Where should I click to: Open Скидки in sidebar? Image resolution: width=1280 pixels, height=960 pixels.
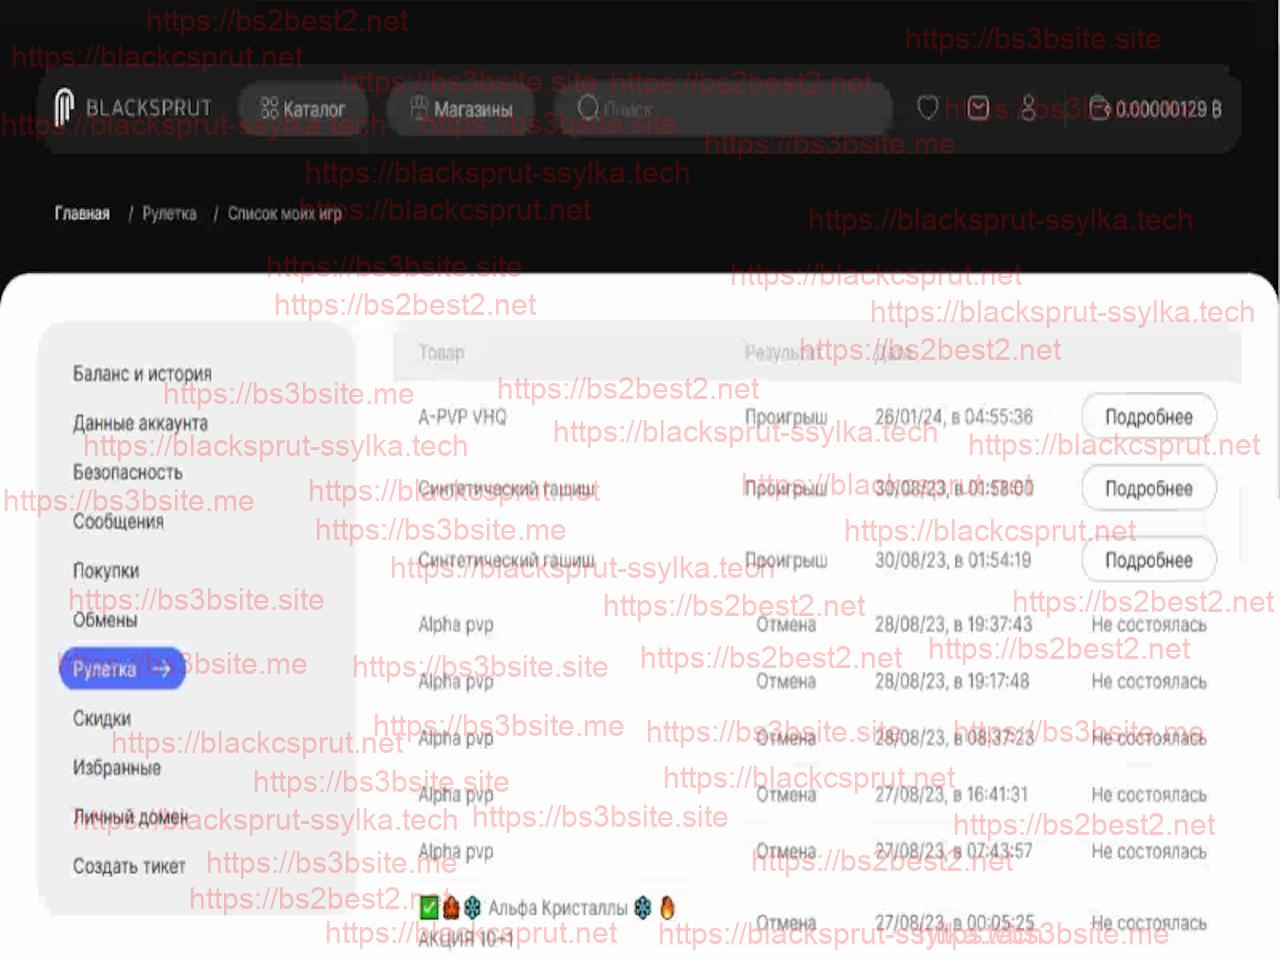(101, 718)
